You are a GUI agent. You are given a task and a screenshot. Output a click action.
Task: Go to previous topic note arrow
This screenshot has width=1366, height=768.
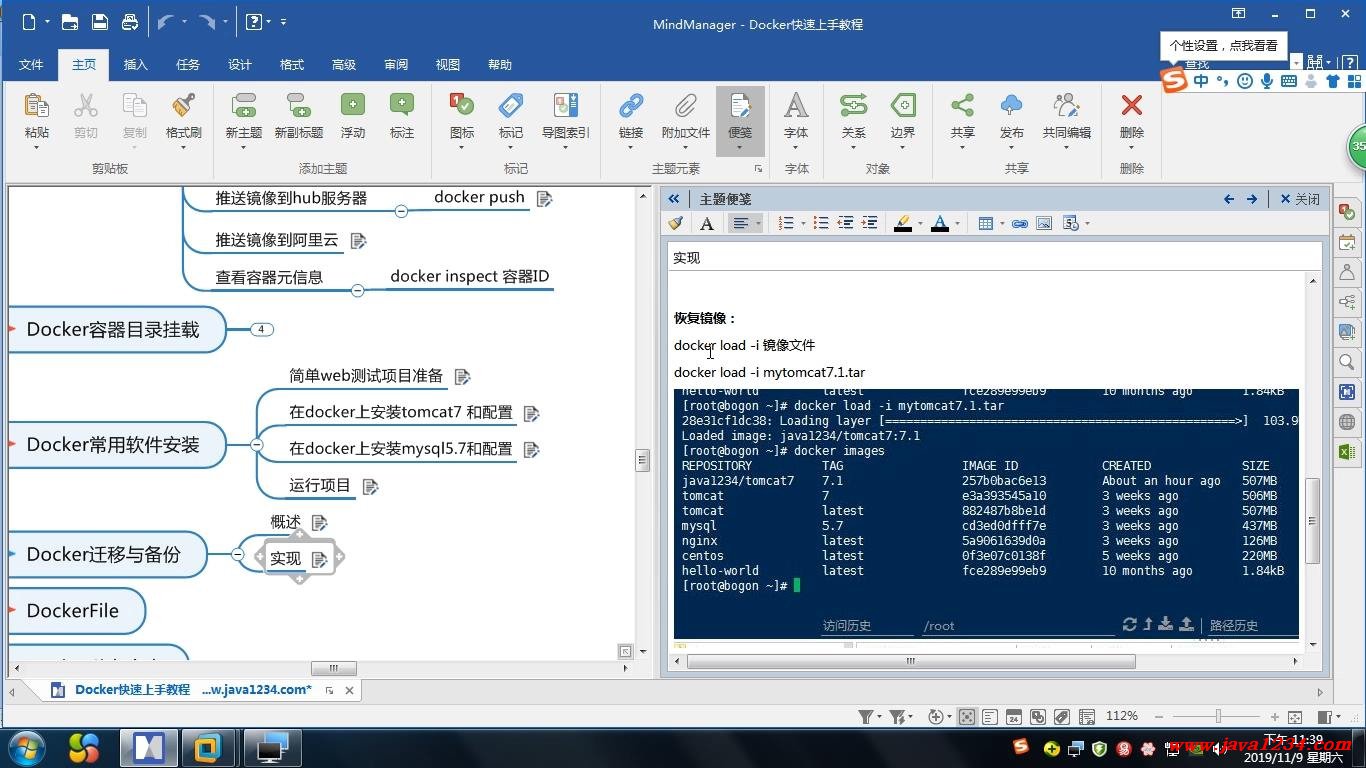(x=1229, y=199)
